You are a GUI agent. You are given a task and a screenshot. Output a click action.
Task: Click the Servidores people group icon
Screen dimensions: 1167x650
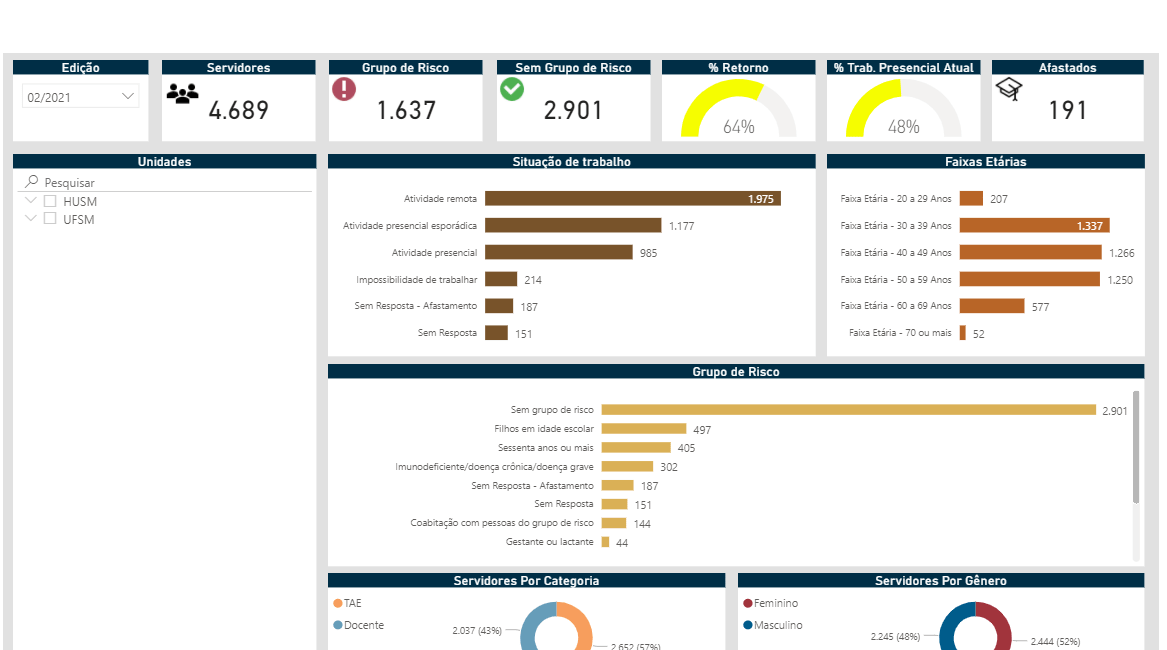tap(183, 94)
